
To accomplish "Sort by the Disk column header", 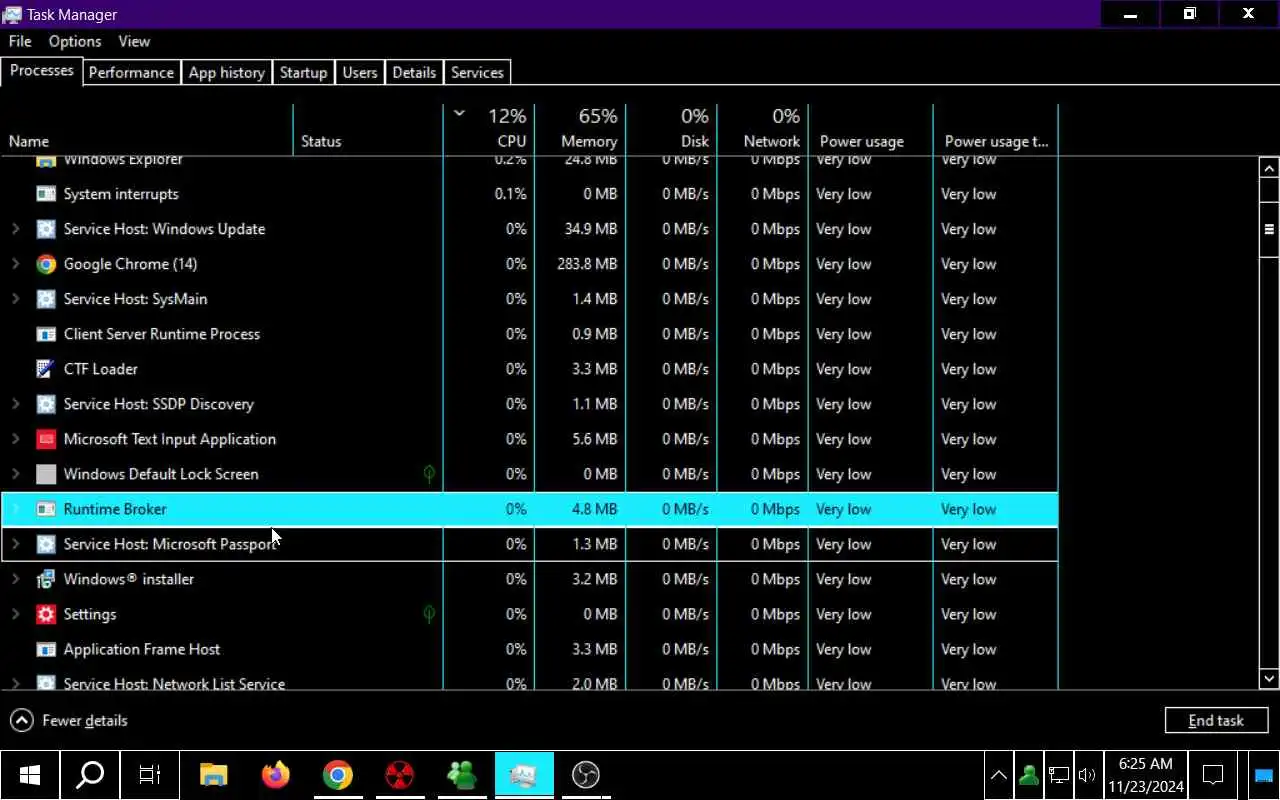I will (x=672, y=130).
